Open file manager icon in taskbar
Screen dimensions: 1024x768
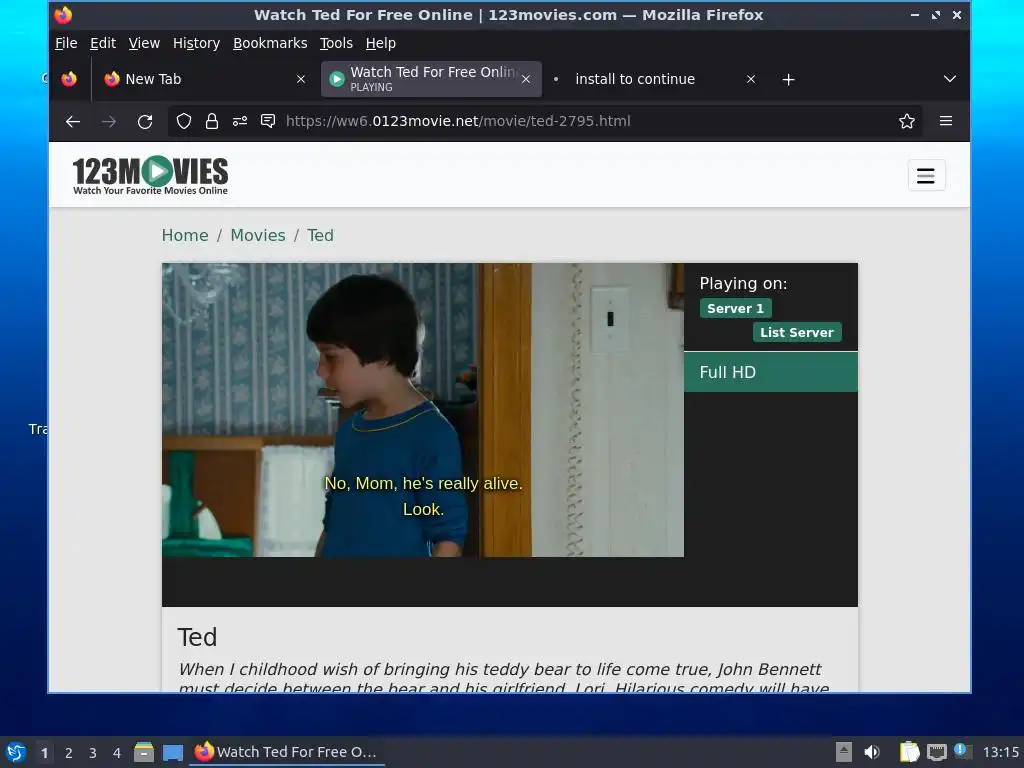click(144, 752)
